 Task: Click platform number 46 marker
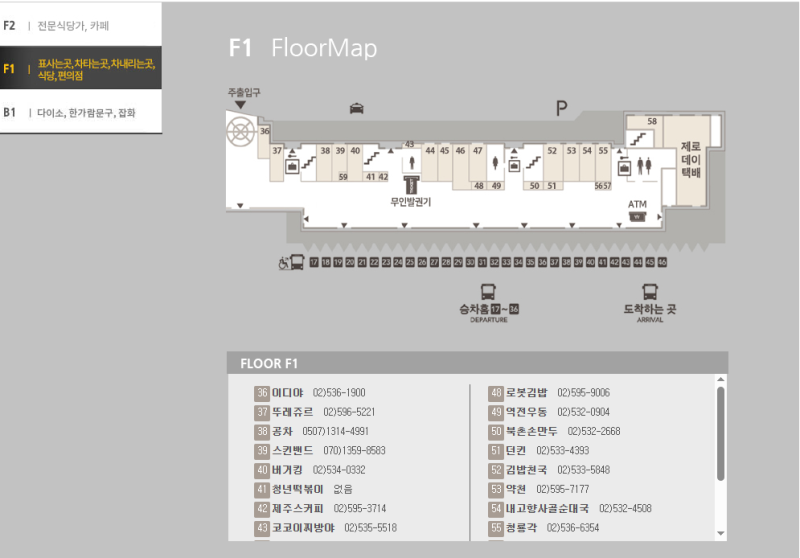(x=662, y=262)
